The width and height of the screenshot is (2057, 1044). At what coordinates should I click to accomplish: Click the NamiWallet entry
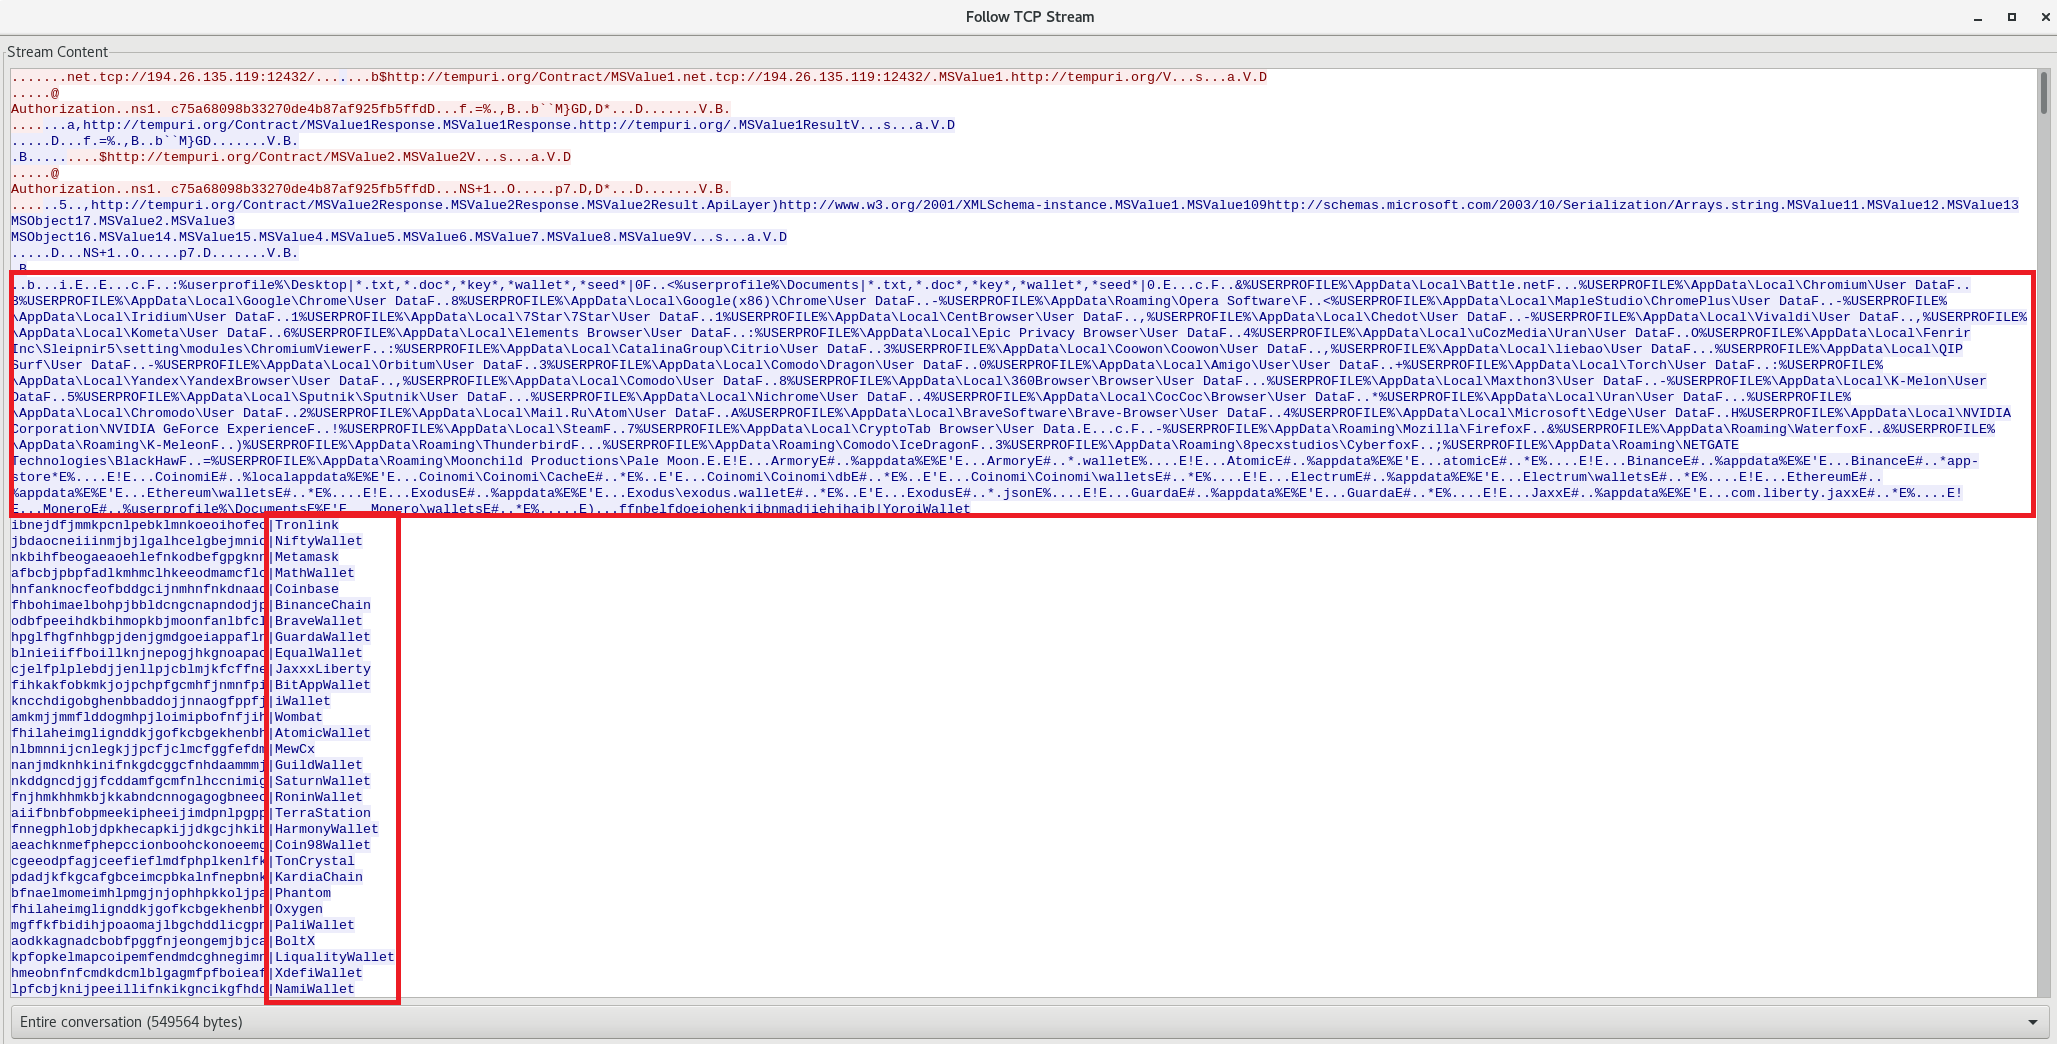coord(314,989)
